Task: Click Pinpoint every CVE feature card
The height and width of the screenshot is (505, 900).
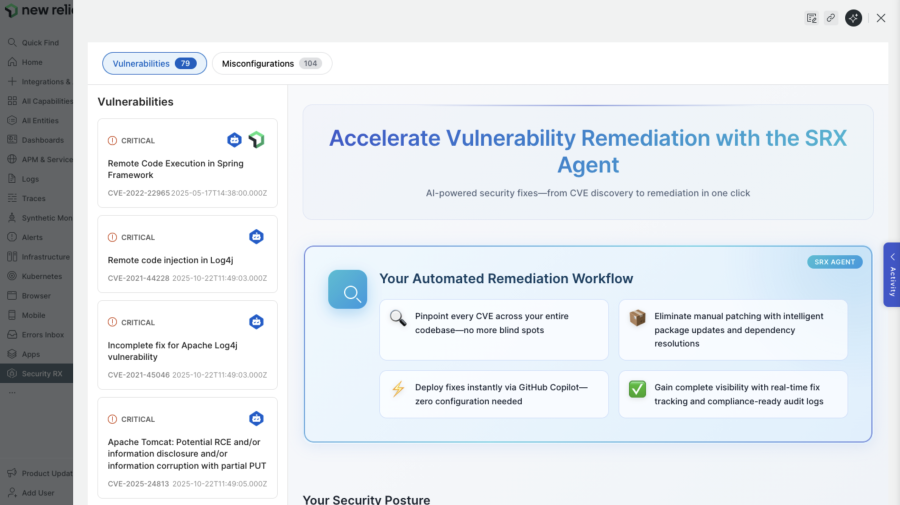Action: 494,330
